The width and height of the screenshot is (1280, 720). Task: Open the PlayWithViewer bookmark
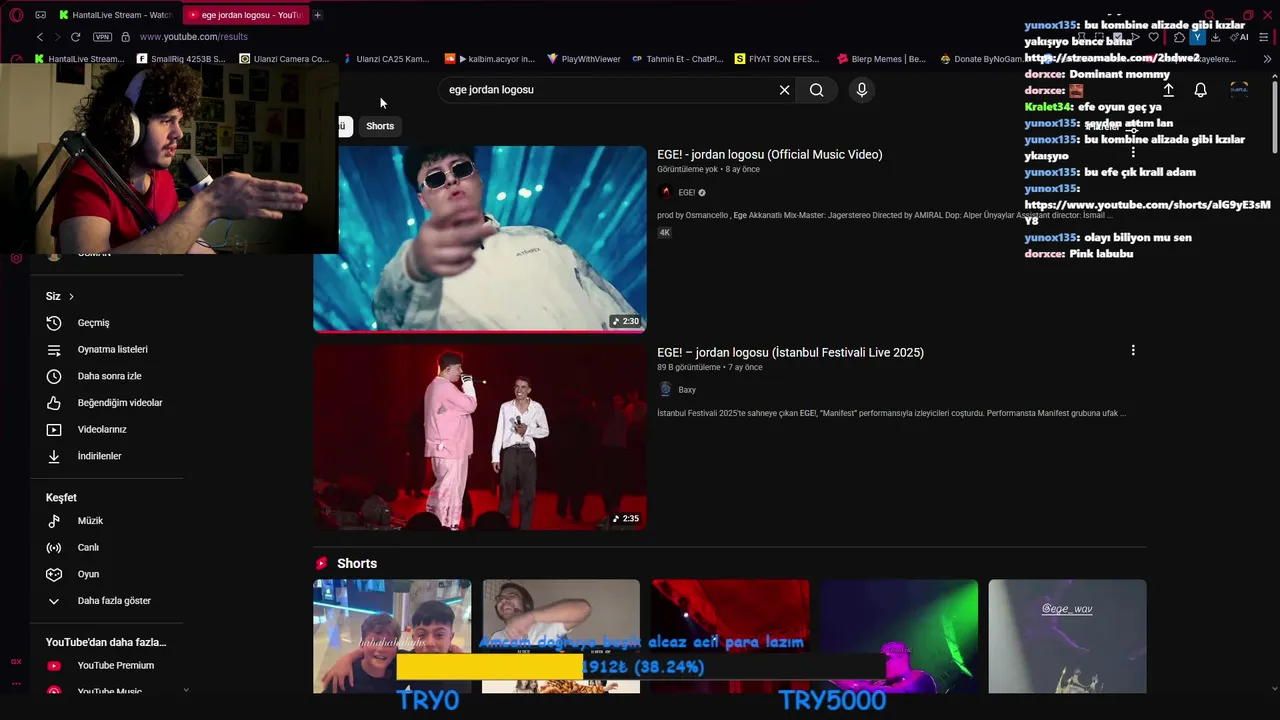tap(584, 59)
